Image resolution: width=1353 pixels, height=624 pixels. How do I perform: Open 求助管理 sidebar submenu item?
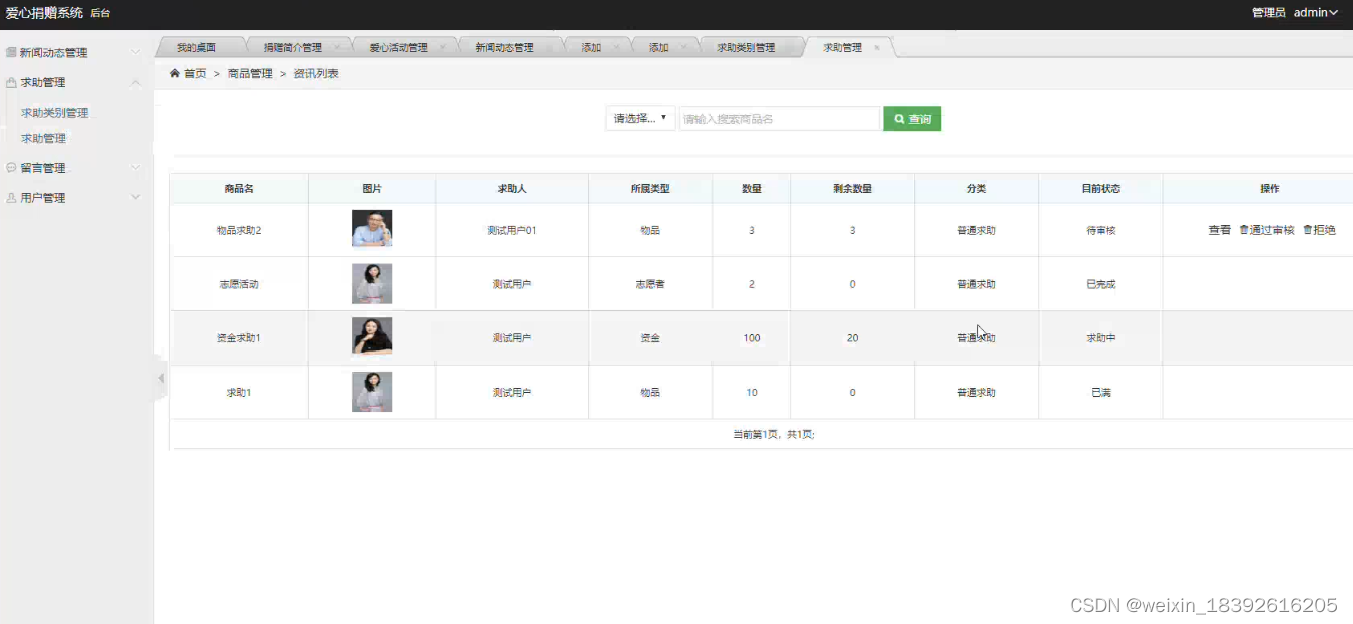coord(43,138)
